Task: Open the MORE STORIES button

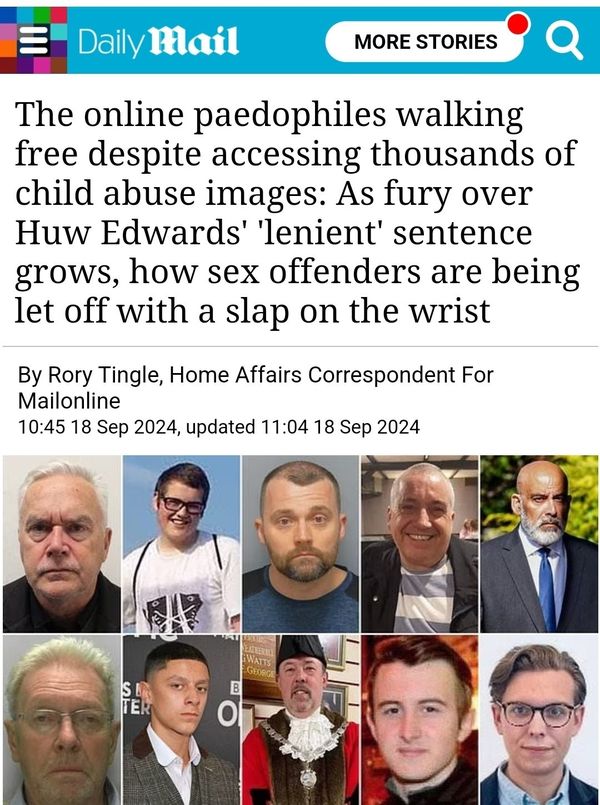Action: pos(425,42)
